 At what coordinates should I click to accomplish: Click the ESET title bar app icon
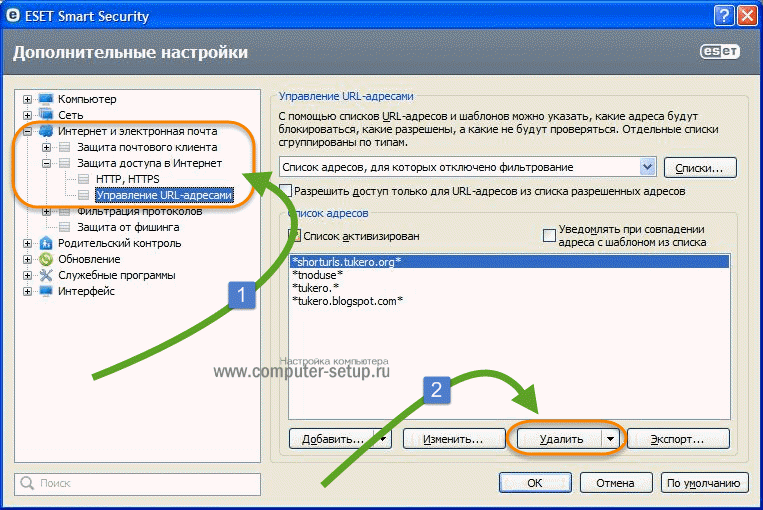click(13, 16)
